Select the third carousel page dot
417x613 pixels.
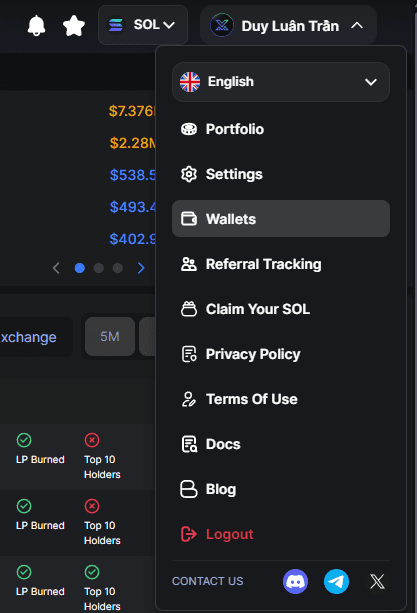(118, 268)
